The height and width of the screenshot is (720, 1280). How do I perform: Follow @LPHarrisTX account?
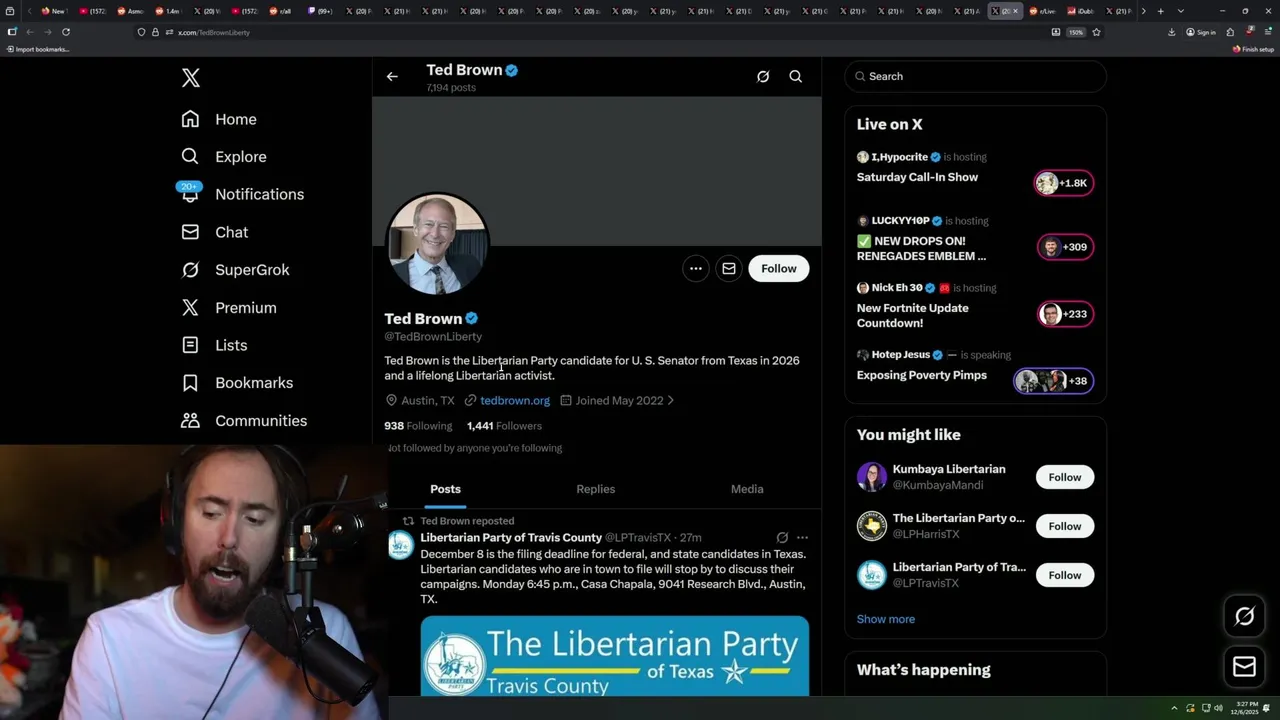coord(1065,526)
